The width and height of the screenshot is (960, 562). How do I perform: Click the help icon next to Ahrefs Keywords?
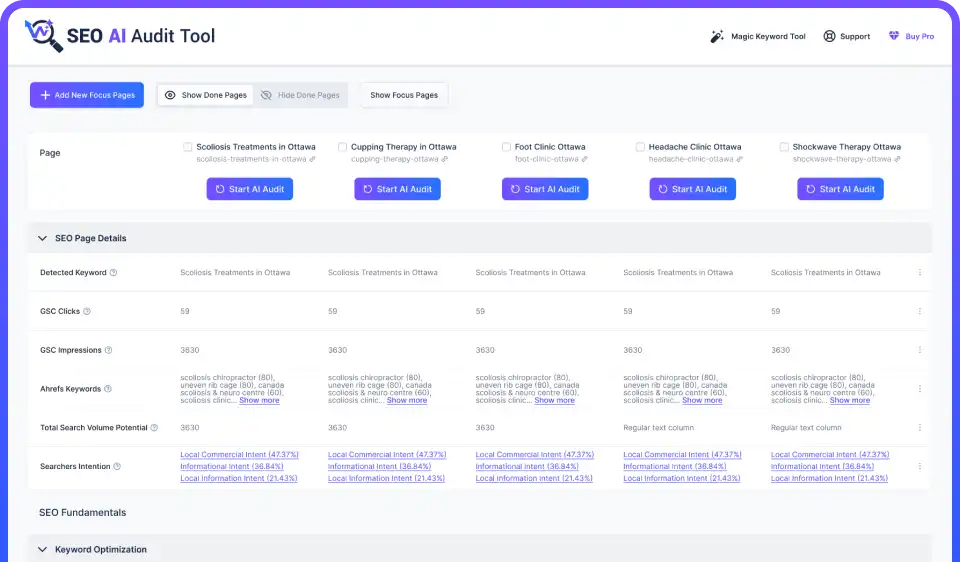click(x=108, y=389)
